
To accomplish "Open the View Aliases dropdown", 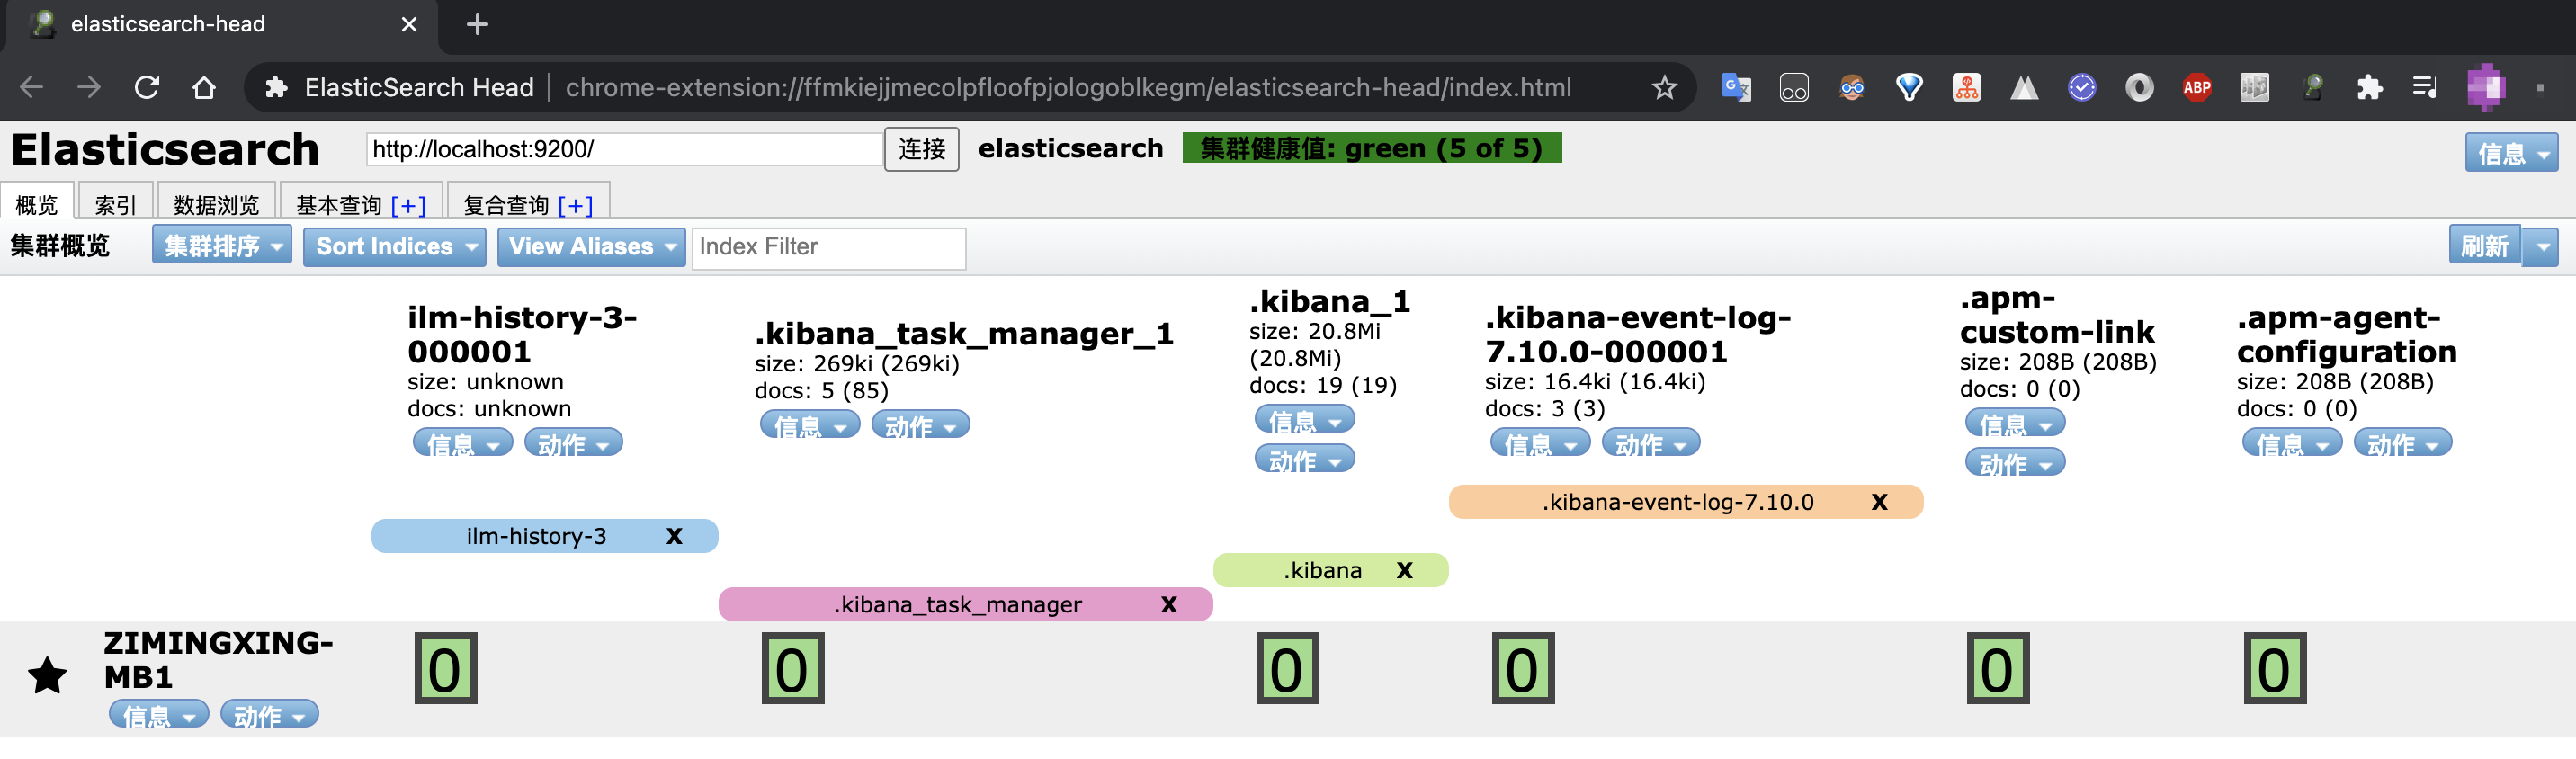I will 591,246.
